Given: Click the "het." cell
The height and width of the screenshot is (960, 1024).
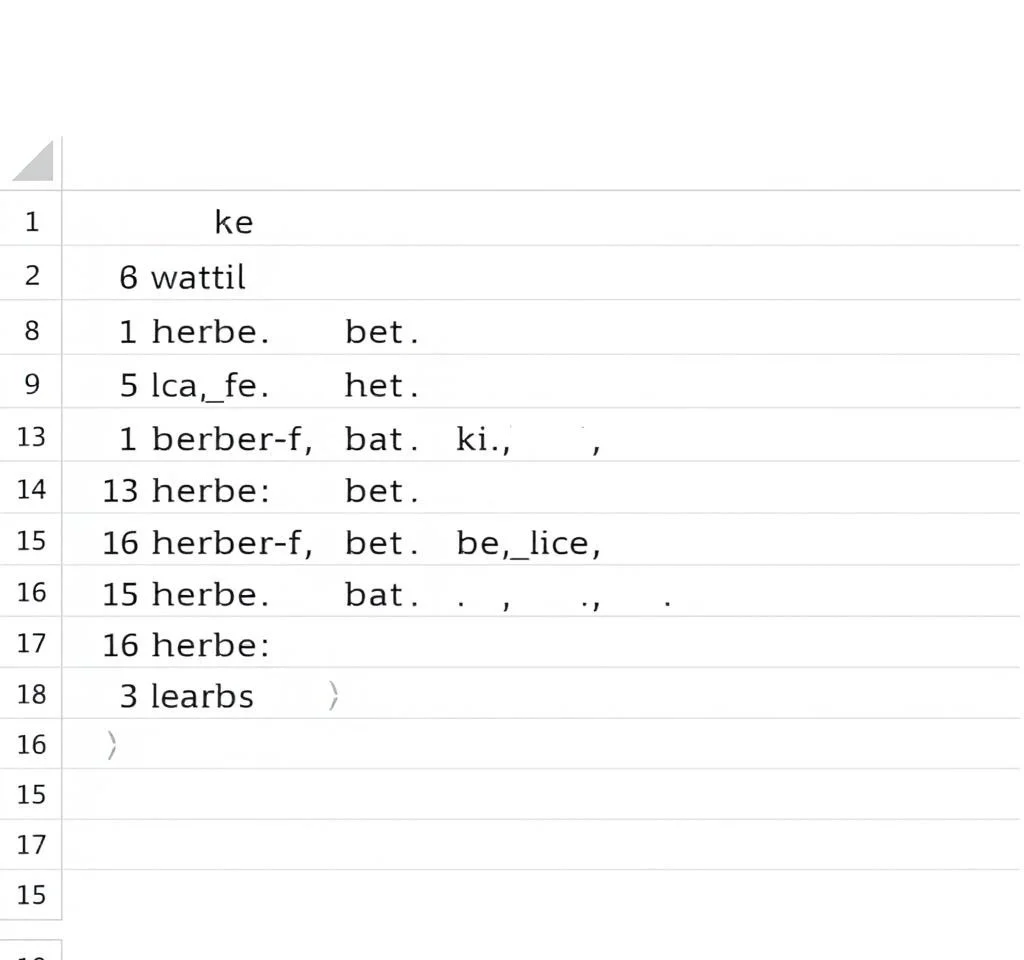Looking at the screenshot, I should [x=381, y=385].
